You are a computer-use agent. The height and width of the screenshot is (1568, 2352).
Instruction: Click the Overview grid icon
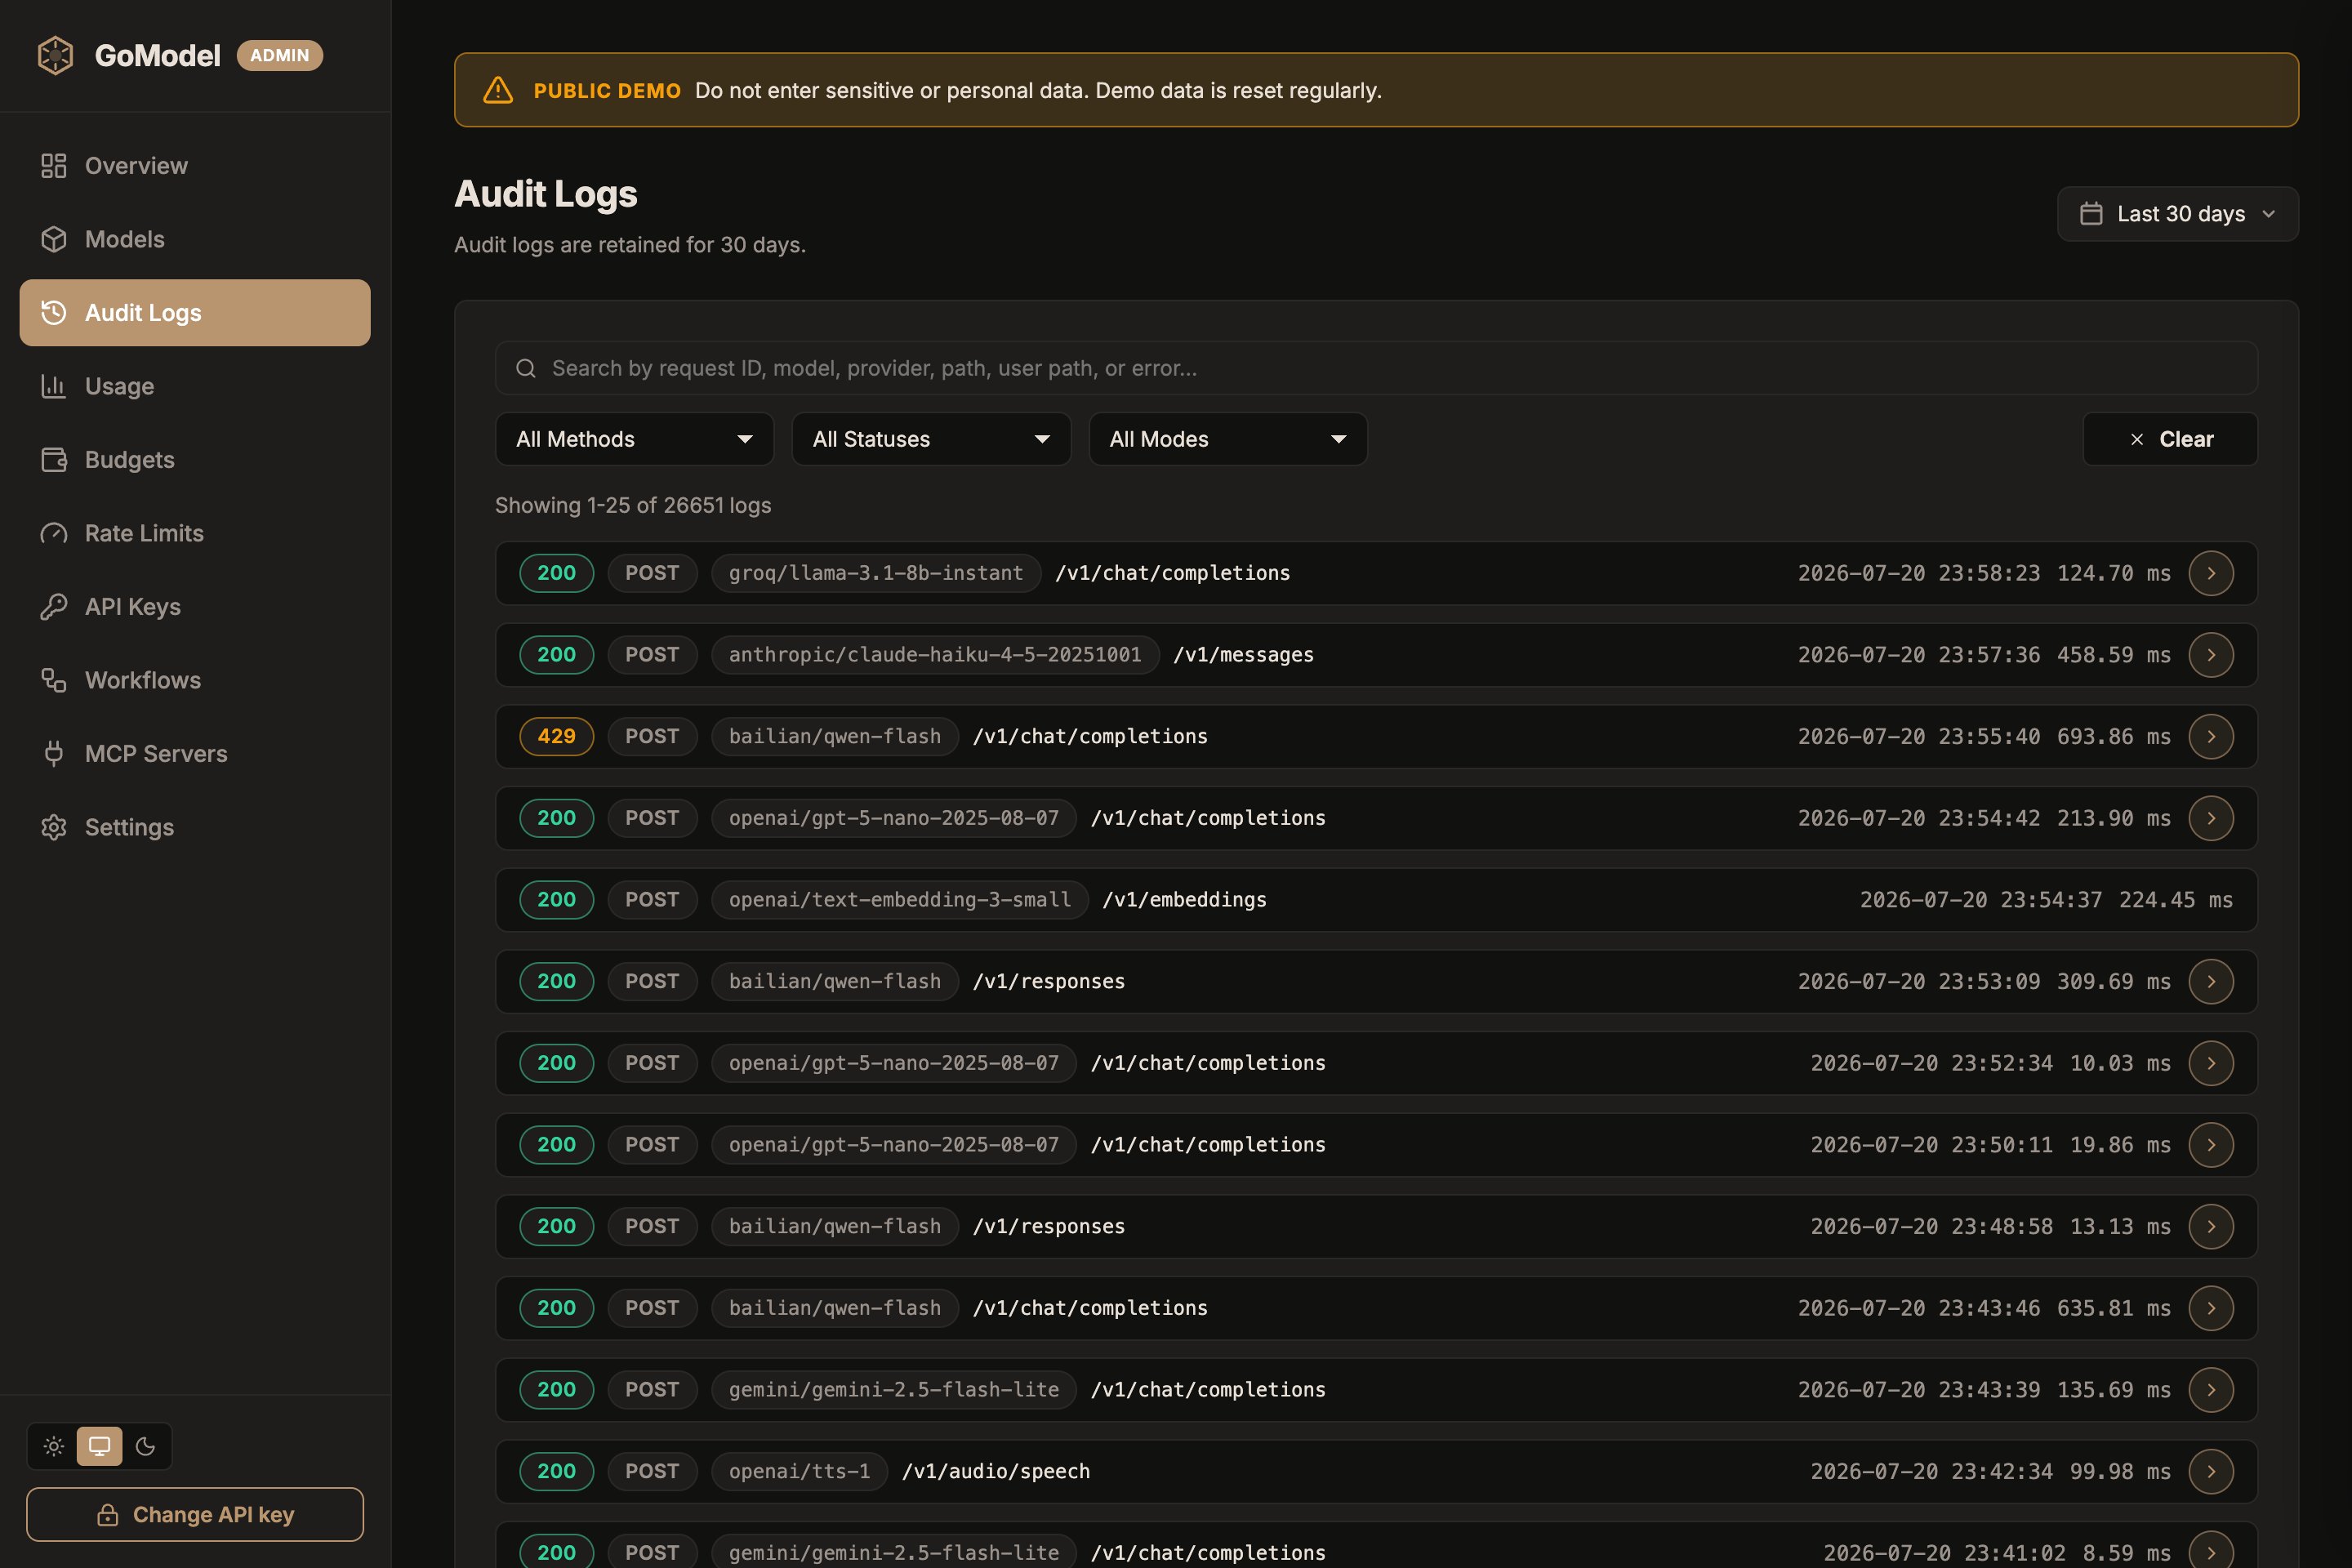(x=54, y=166)
